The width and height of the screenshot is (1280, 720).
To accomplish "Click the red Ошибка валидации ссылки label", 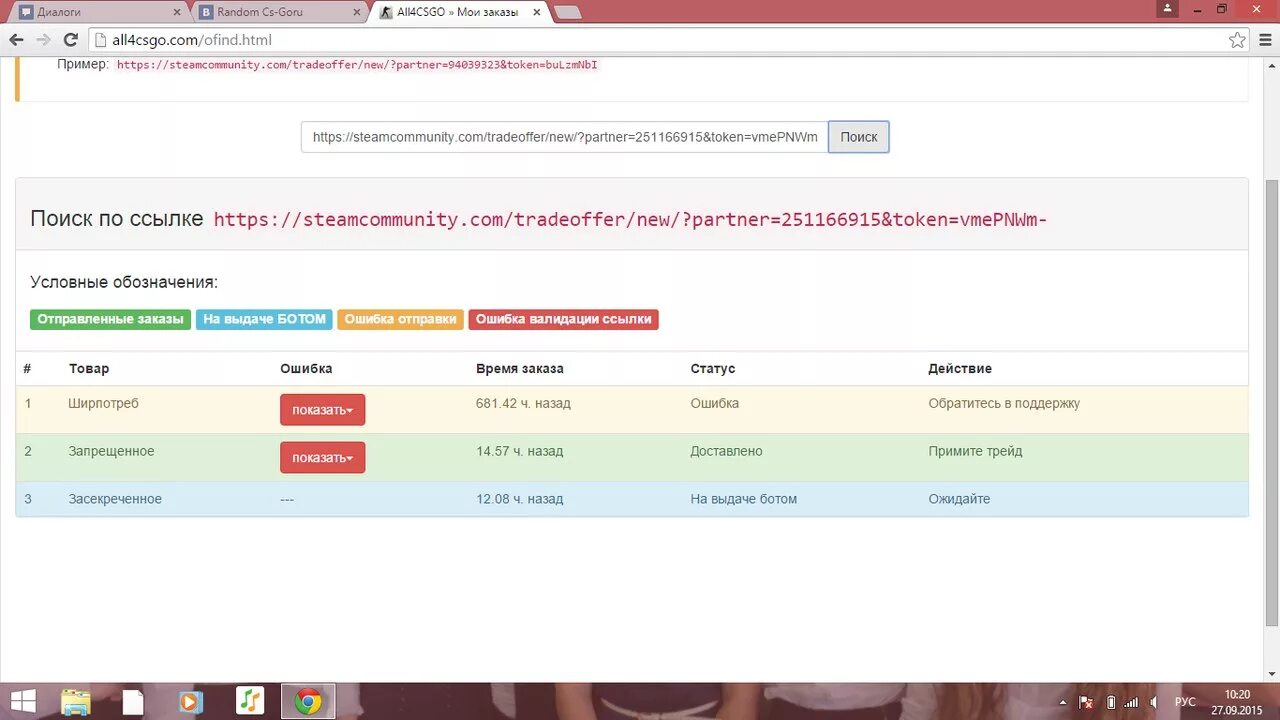I will [x=563, y=319].
